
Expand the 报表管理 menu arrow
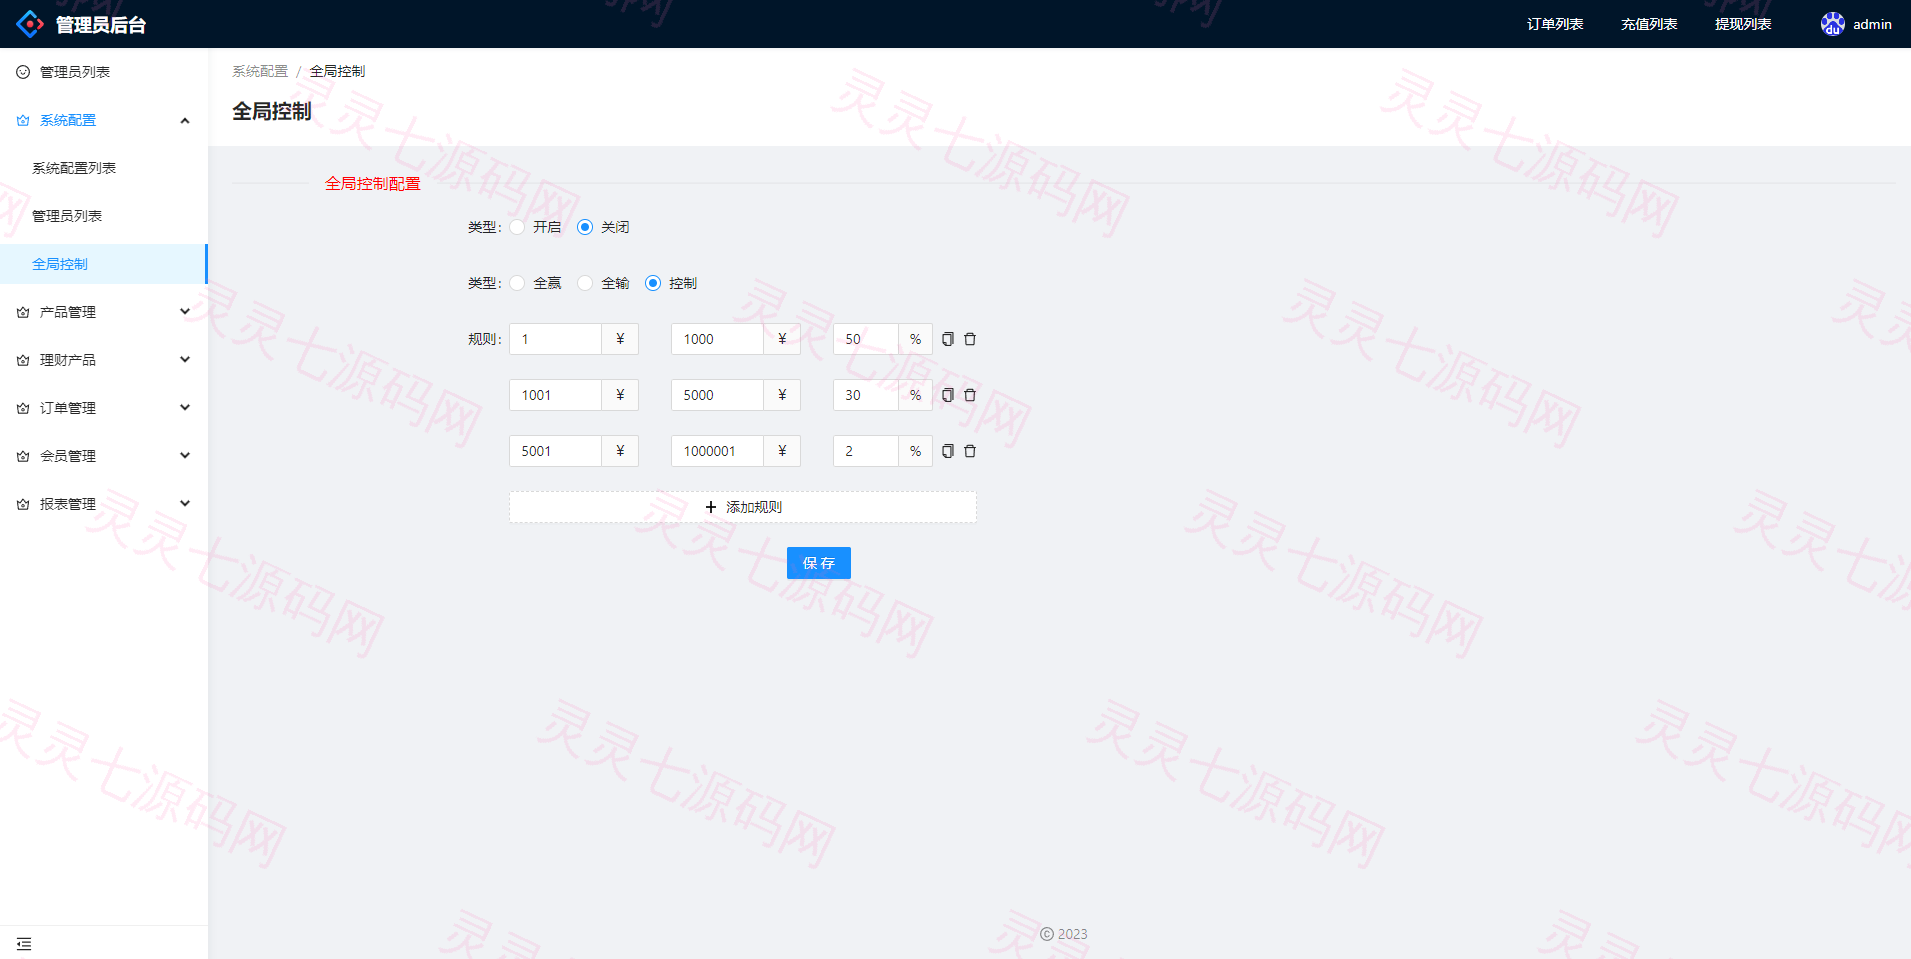click(x=185, y=504)
